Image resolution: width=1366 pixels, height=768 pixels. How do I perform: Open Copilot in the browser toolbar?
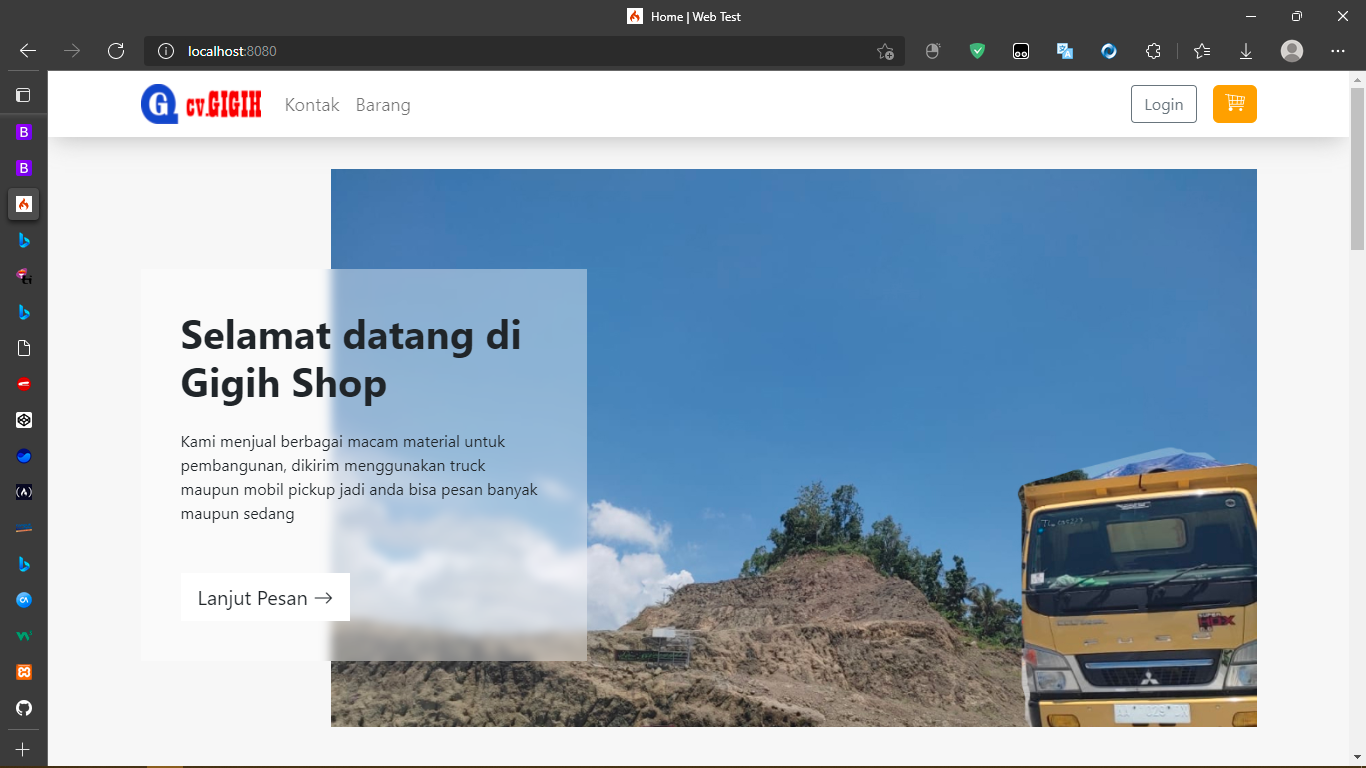[1108, 50]
